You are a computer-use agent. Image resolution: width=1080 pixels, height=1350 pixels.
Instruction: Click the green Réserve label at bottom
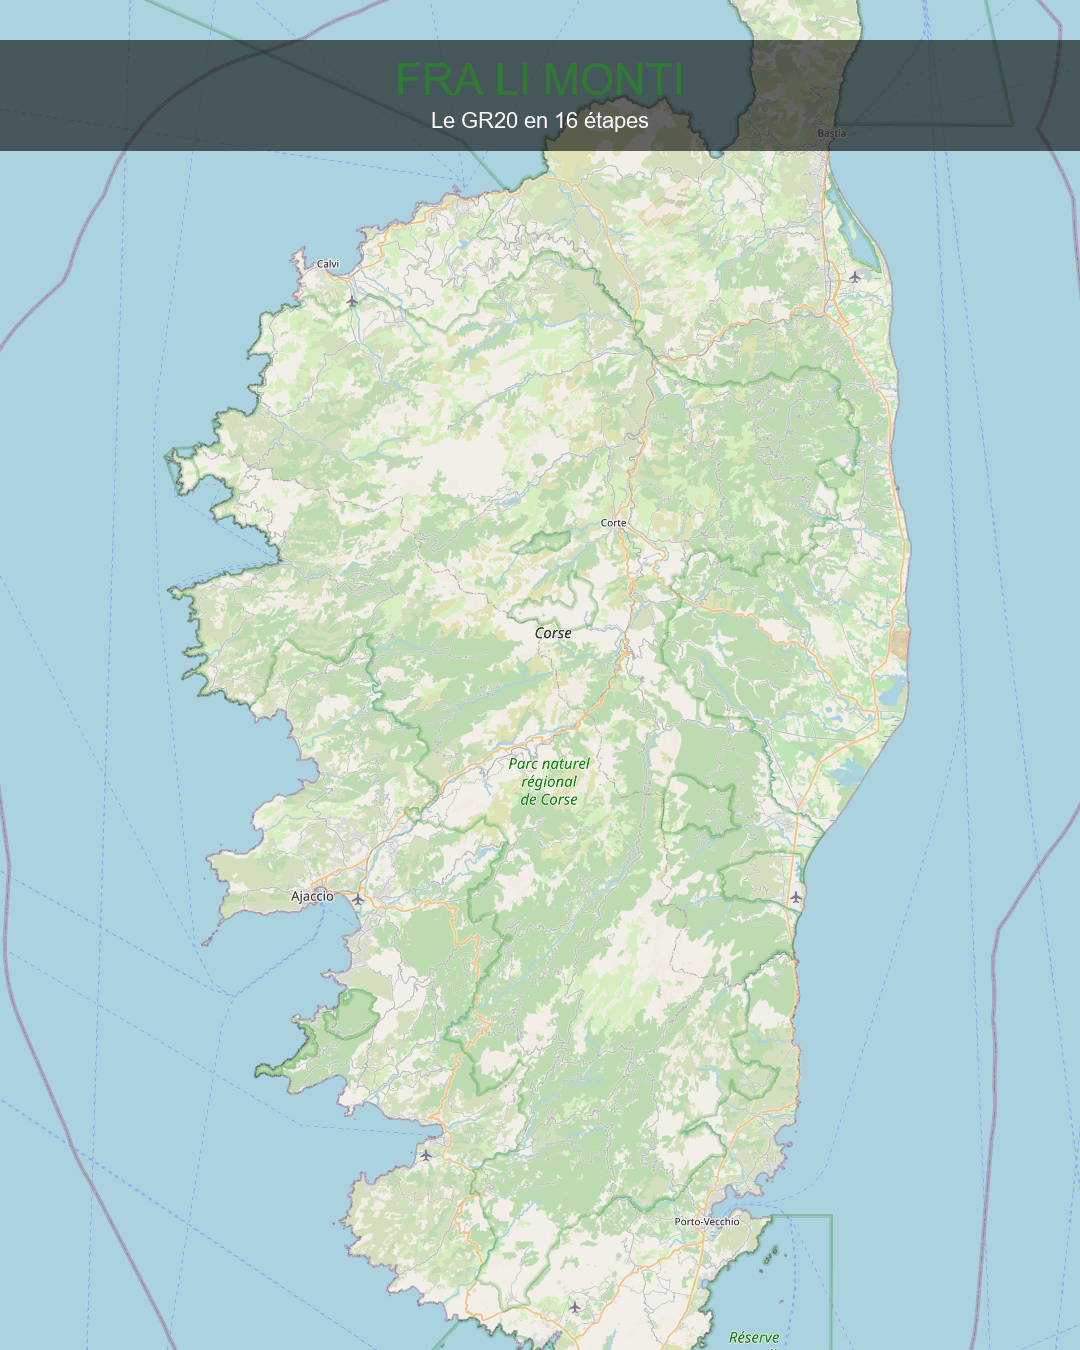click(x=754, y=1337)
